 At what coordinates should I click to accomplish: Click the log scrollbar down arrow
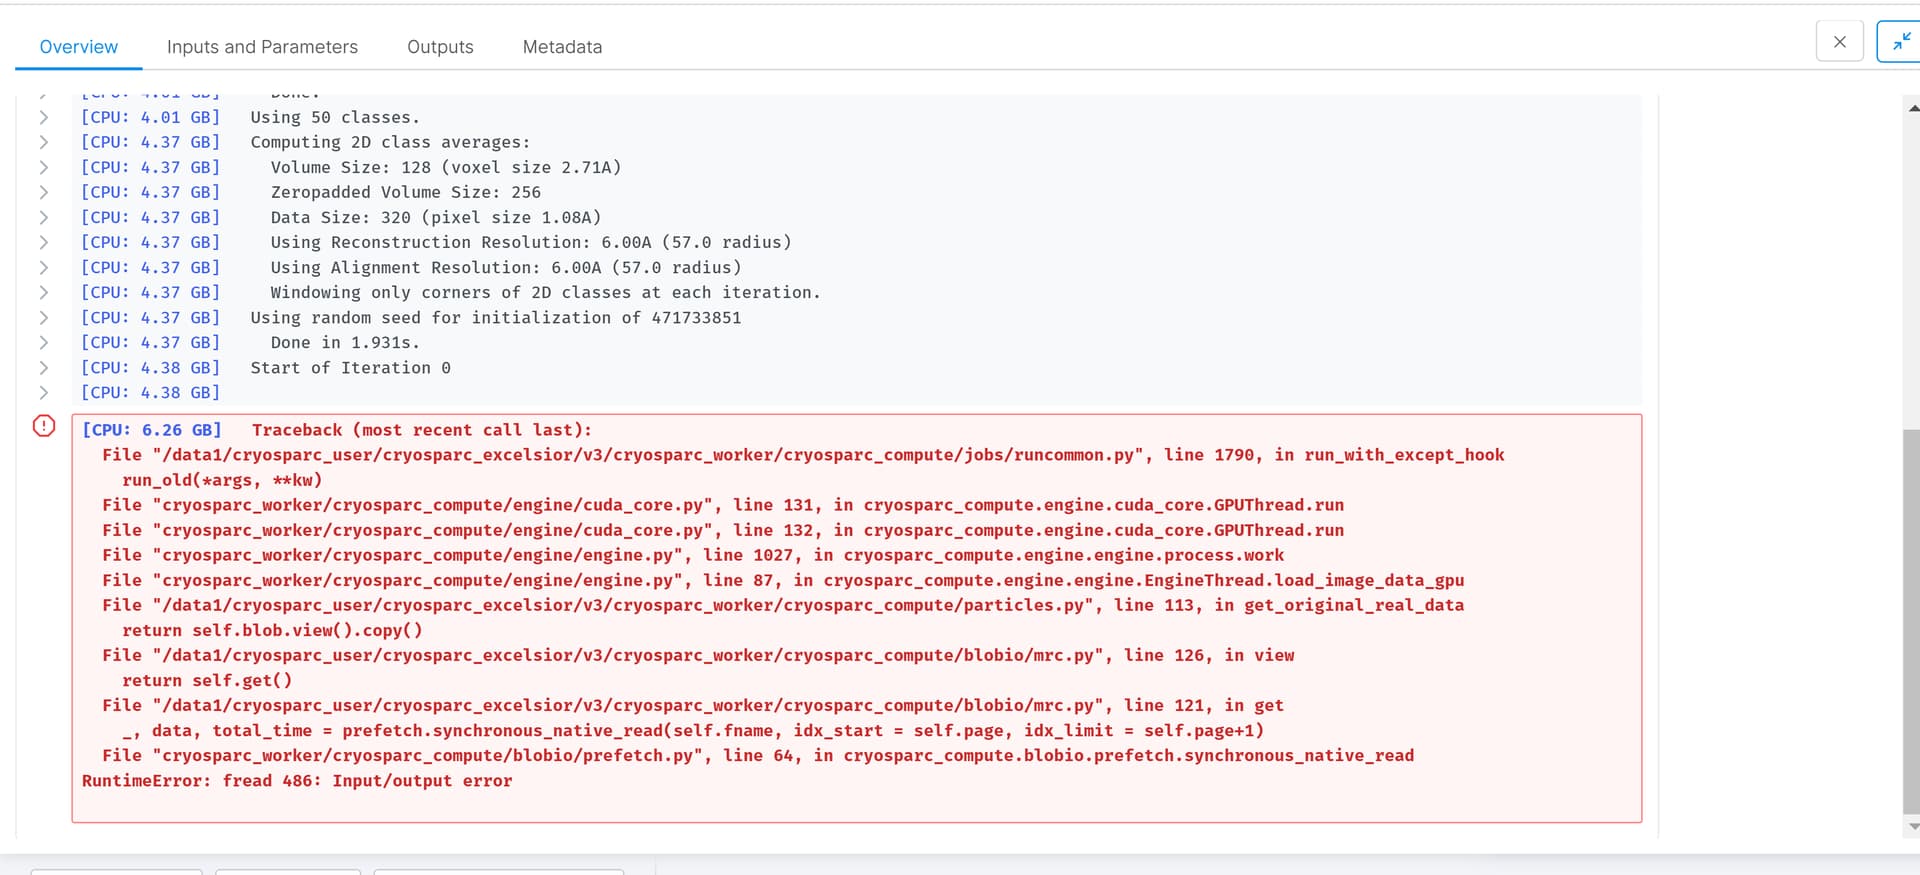point(1913,826)
